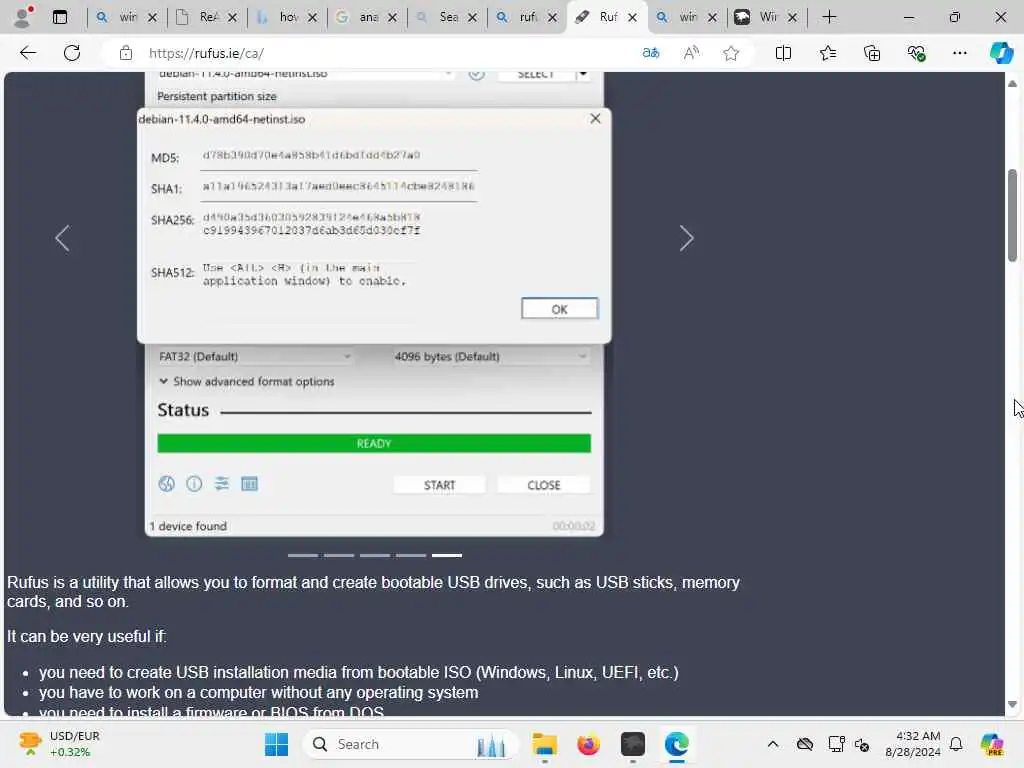Select the second carousel indicator
Image resolution: width=1024 pixels, height=768 pixels.
pyautogui.click(x=339, y=555)
